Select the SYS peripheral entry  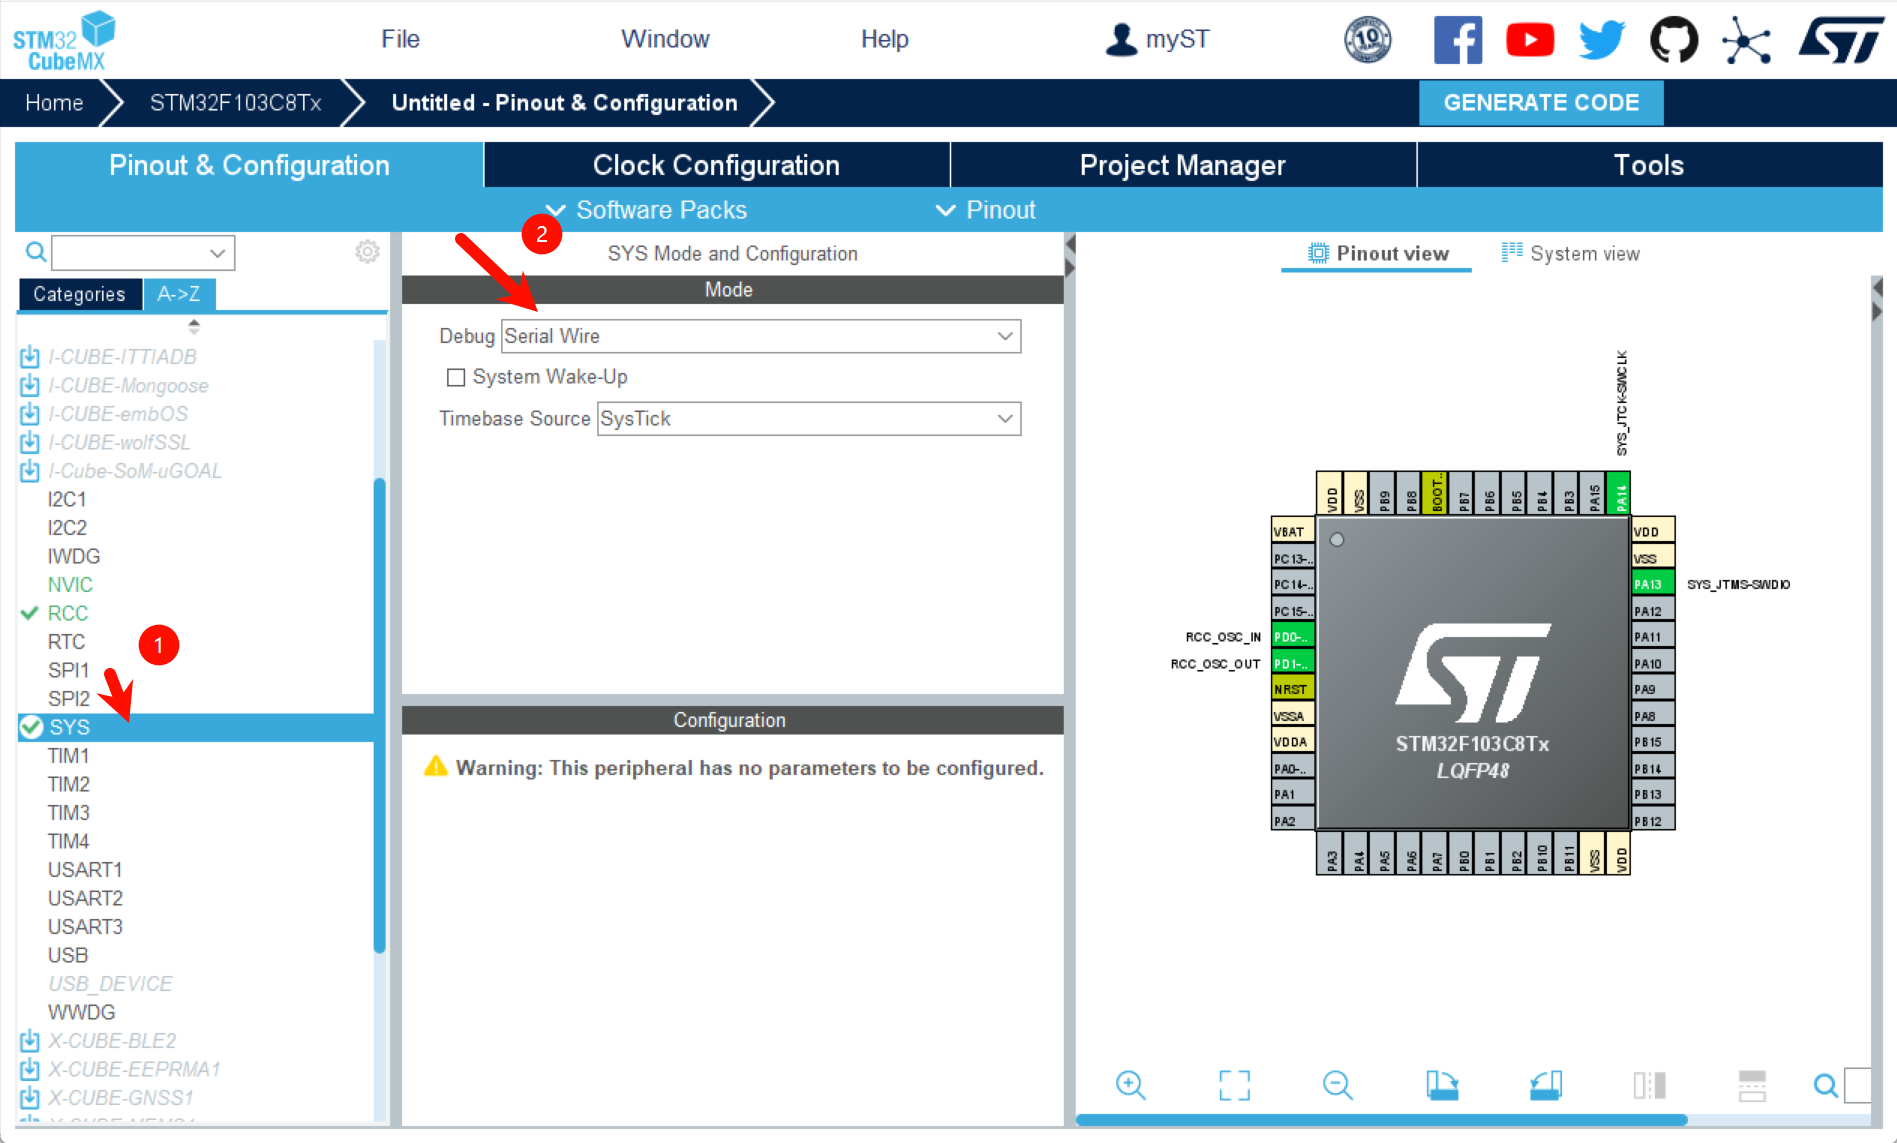coord(196,727)
